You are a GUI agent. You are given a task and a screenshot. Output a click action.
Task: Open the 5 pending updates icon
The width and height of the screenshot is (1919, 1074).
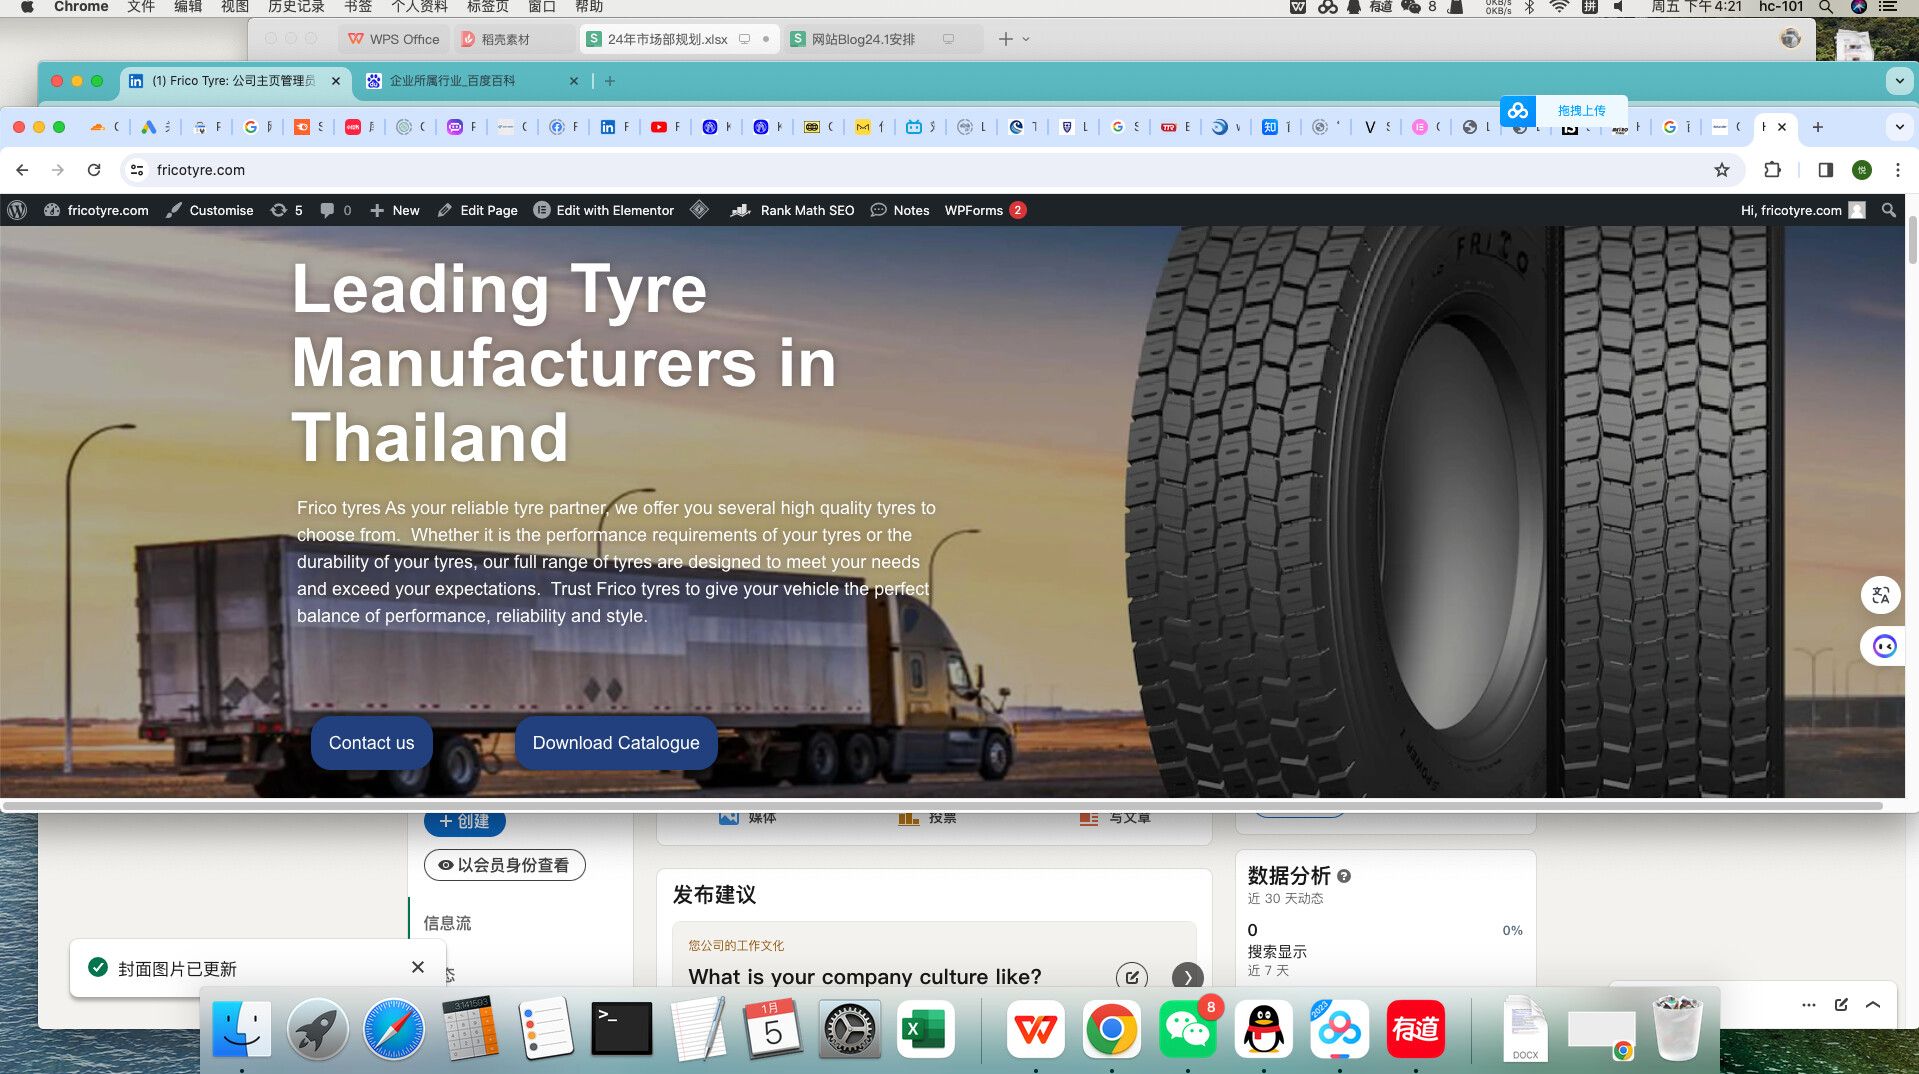[x=286, y=210]
